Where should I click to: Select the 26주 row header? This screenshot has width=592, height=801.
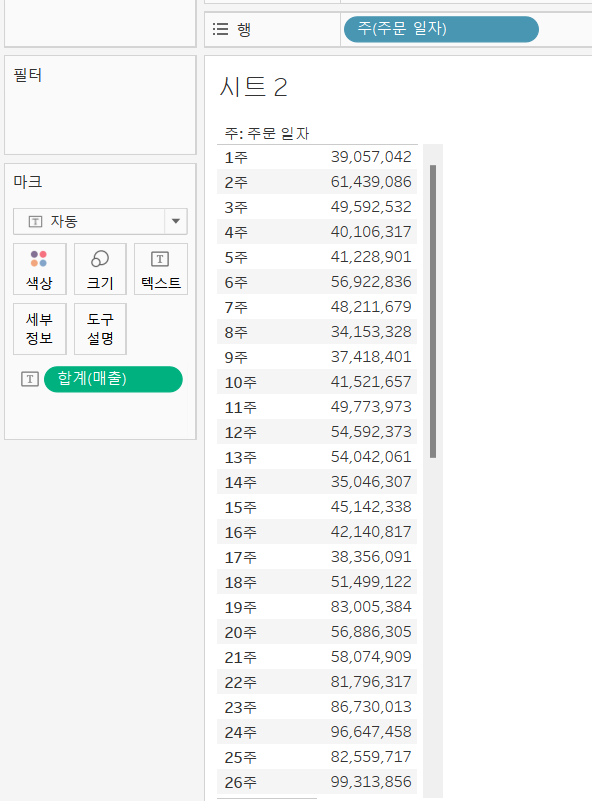(241, 782)
